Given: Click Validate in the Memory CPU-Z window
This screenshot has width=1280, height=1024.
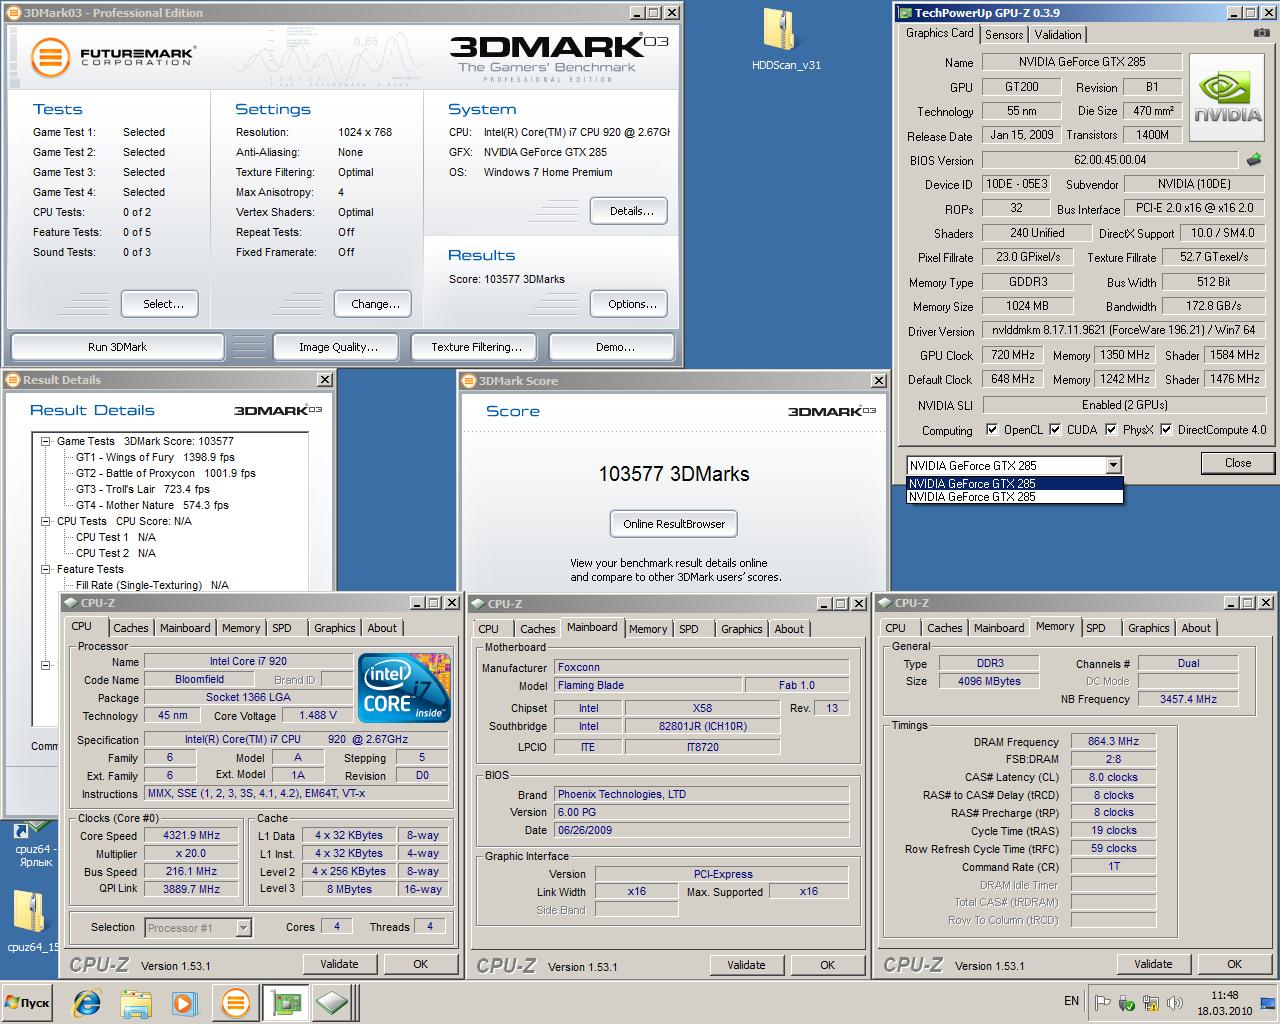Looking at the screenshot, I should 1153,964.
